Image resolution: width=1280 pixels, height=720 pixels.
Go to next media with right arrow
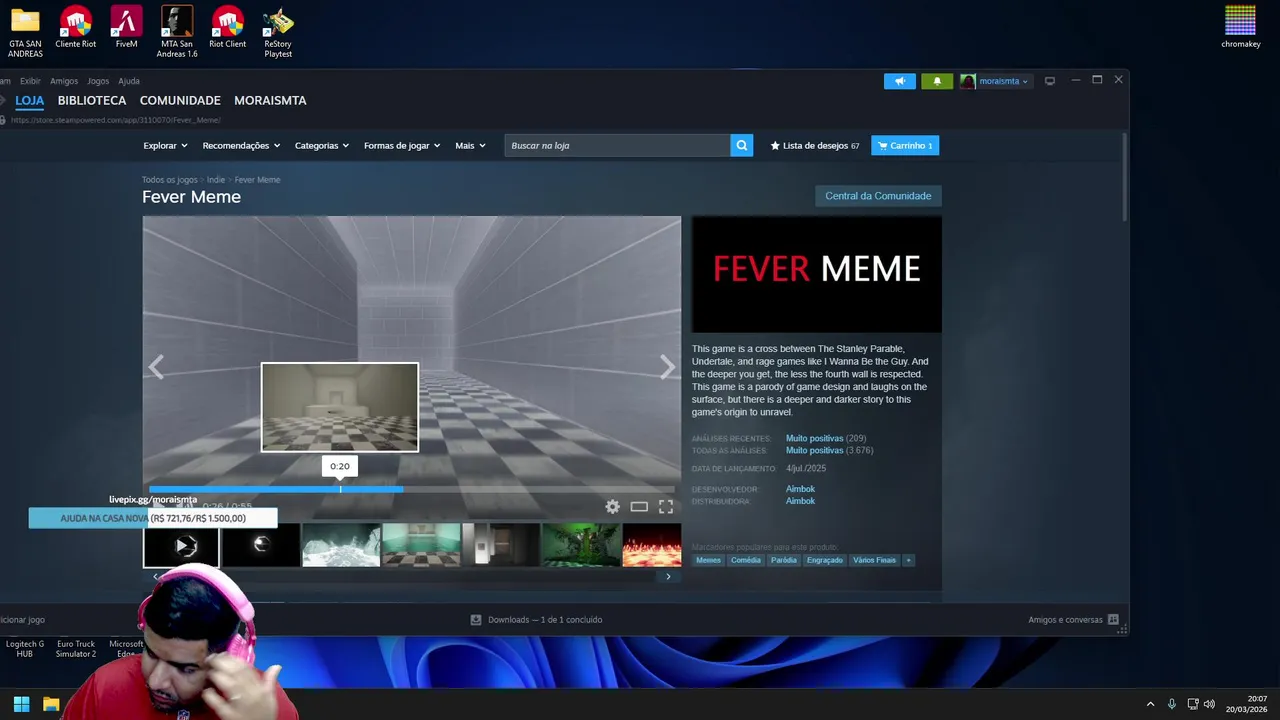(x=667, y=368)
